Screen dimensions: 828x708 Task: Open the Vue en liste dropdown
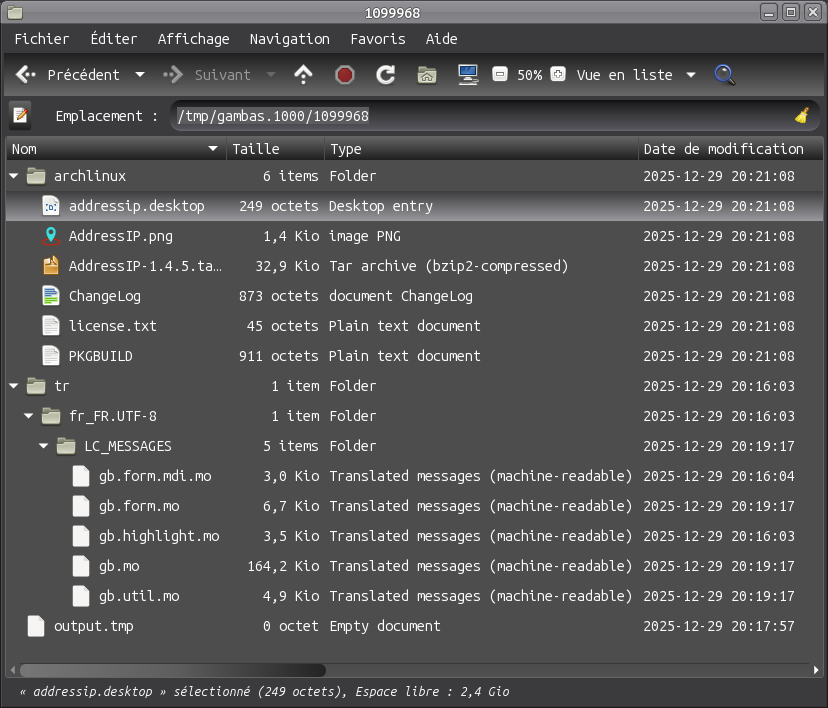pyautogui.click(x=691, y=75)
